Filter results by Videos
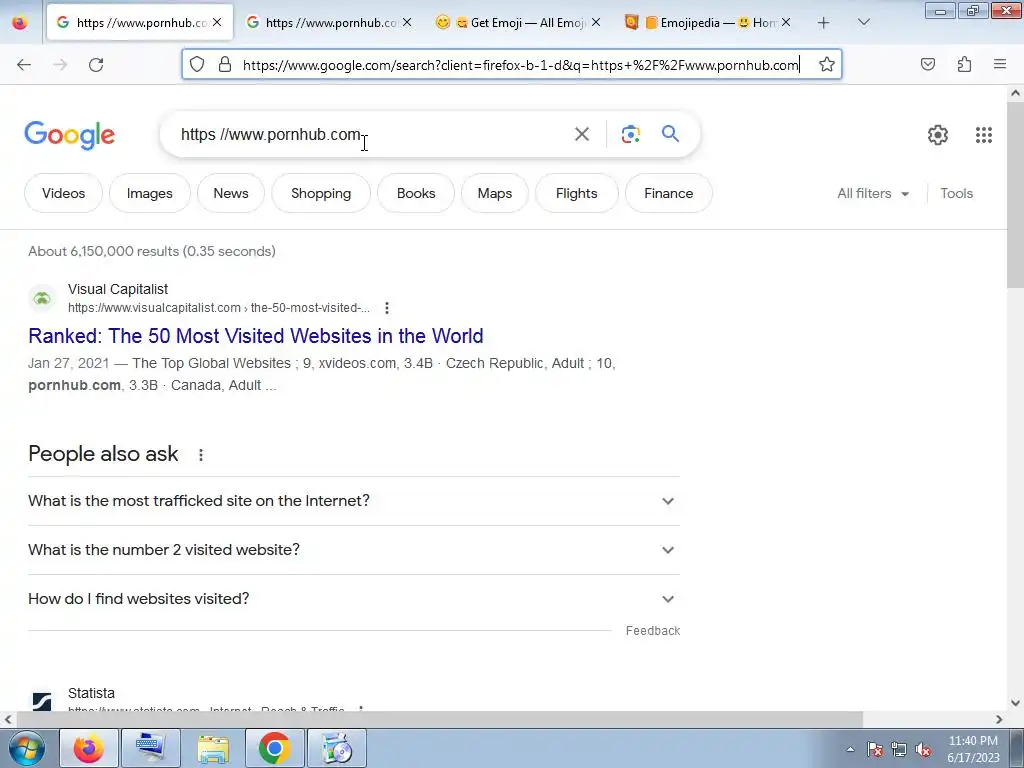Screen dimensions: 1024x768 click(63, 193)
